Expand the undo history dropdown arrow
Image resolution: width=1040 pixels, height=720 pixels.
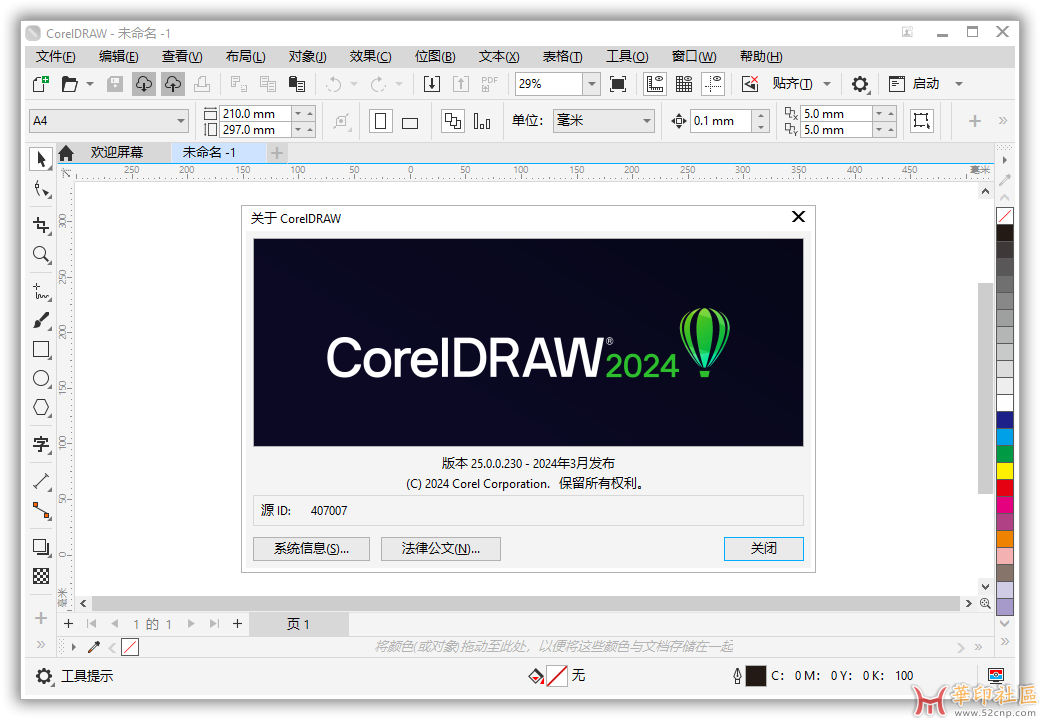(354, 84)
